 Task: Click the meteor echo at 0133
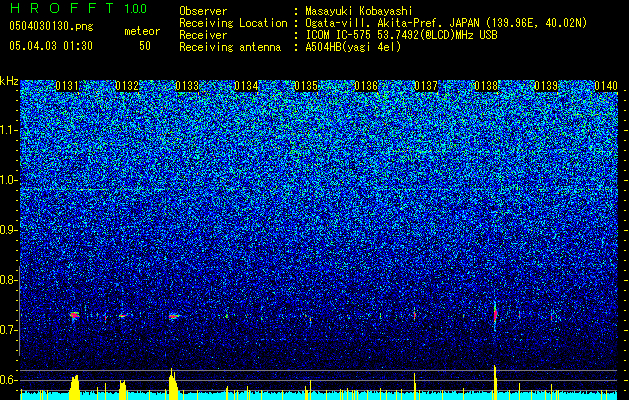(x=174, y=317)
